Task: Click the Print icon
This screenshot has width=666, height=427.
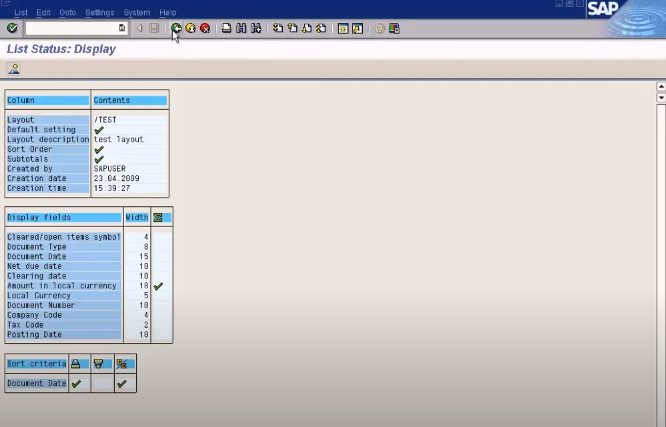Action: (x=227, y=28)
